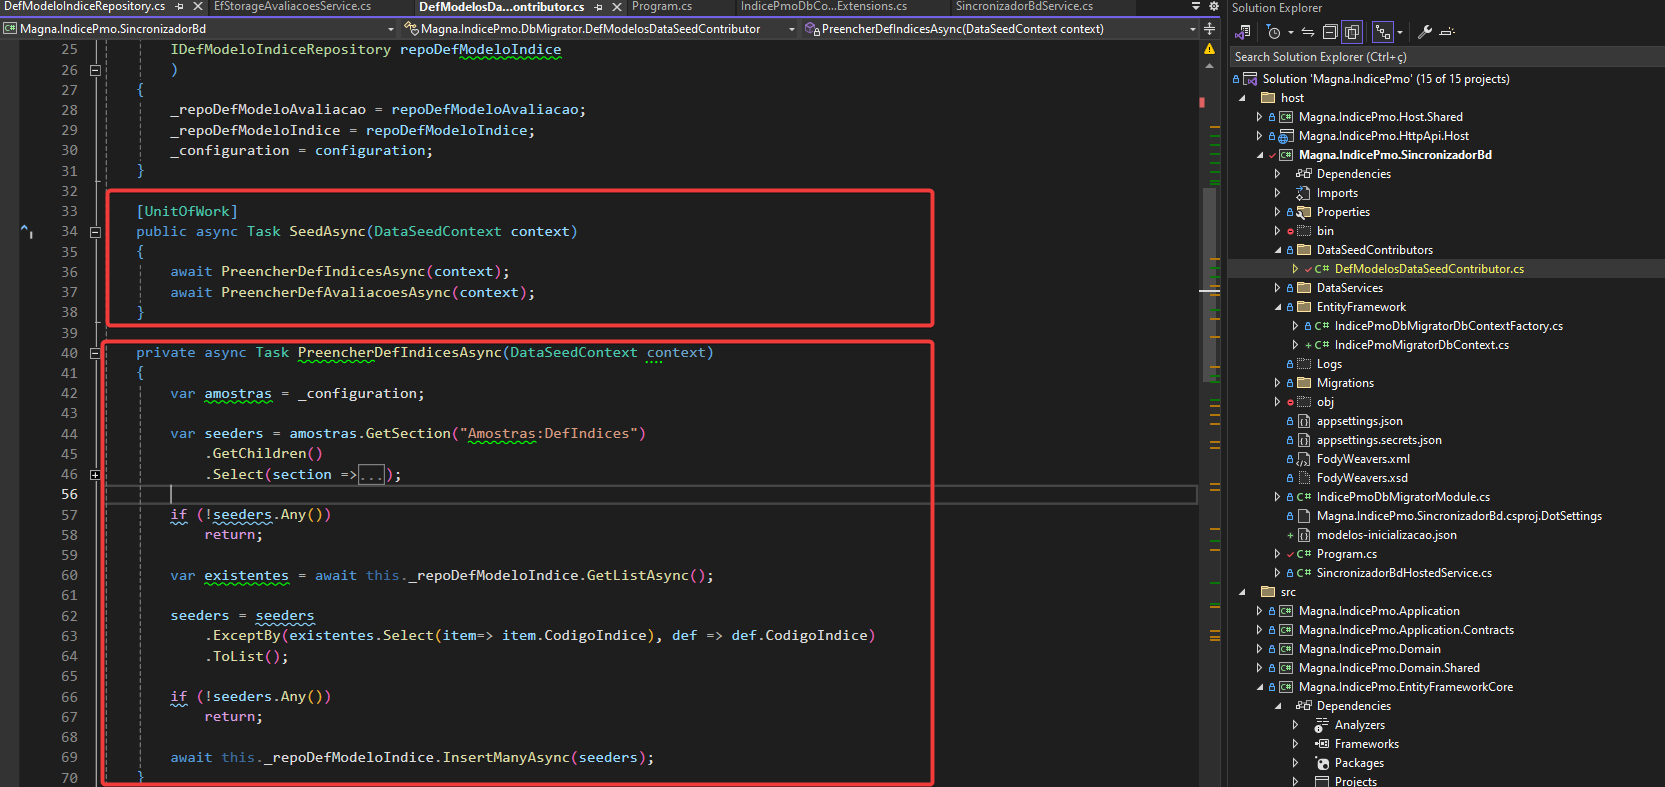Click the warning indicator above scrollbar
Viewport: 1665px width, 787px height.
pos(1209,48)
